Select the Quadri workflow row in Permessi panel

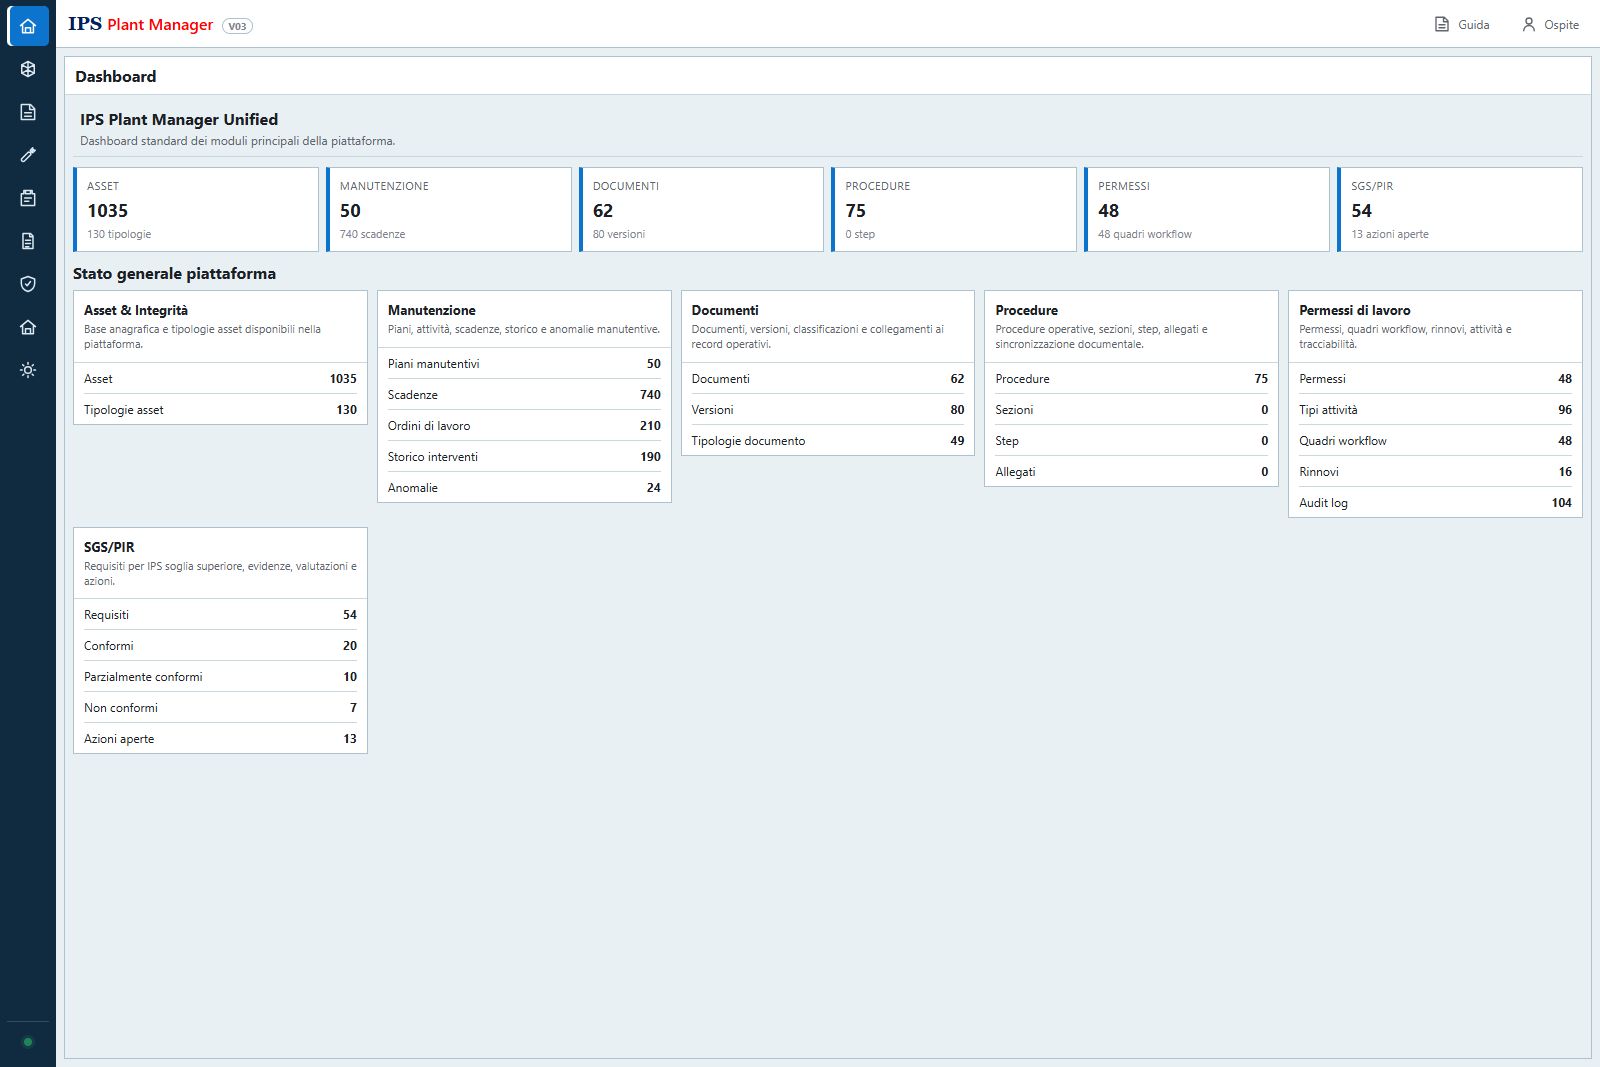[1435, 441]
